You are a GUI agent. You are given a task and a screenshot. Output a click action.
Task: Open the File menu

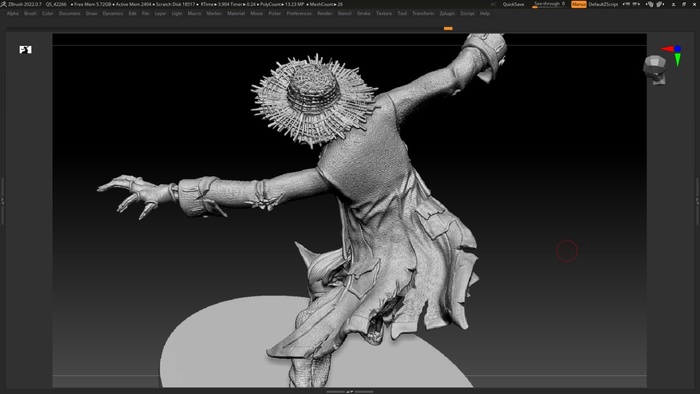pos(146,13)
